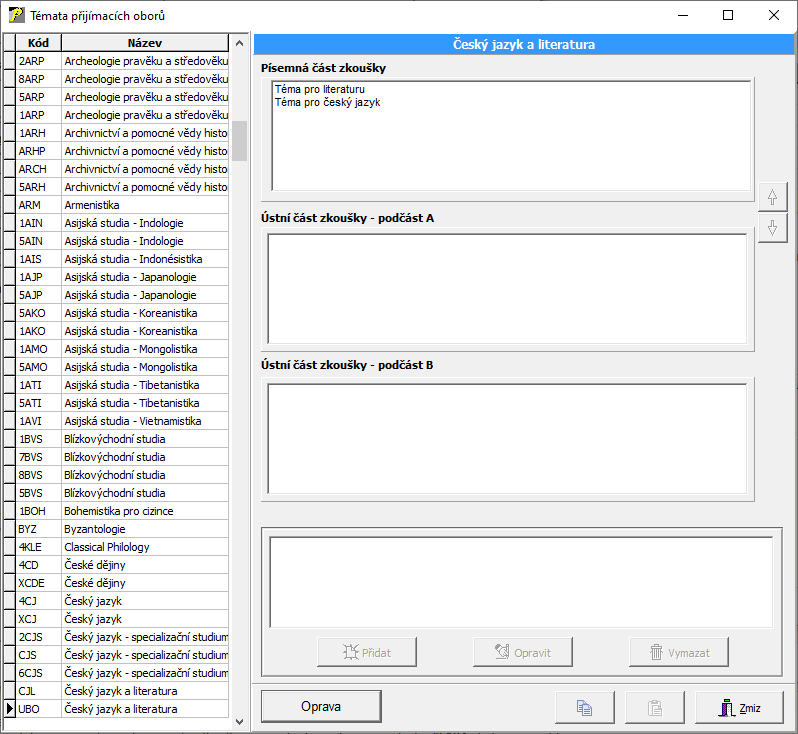Click the empty oral exam podčást A list

[506, 288]
